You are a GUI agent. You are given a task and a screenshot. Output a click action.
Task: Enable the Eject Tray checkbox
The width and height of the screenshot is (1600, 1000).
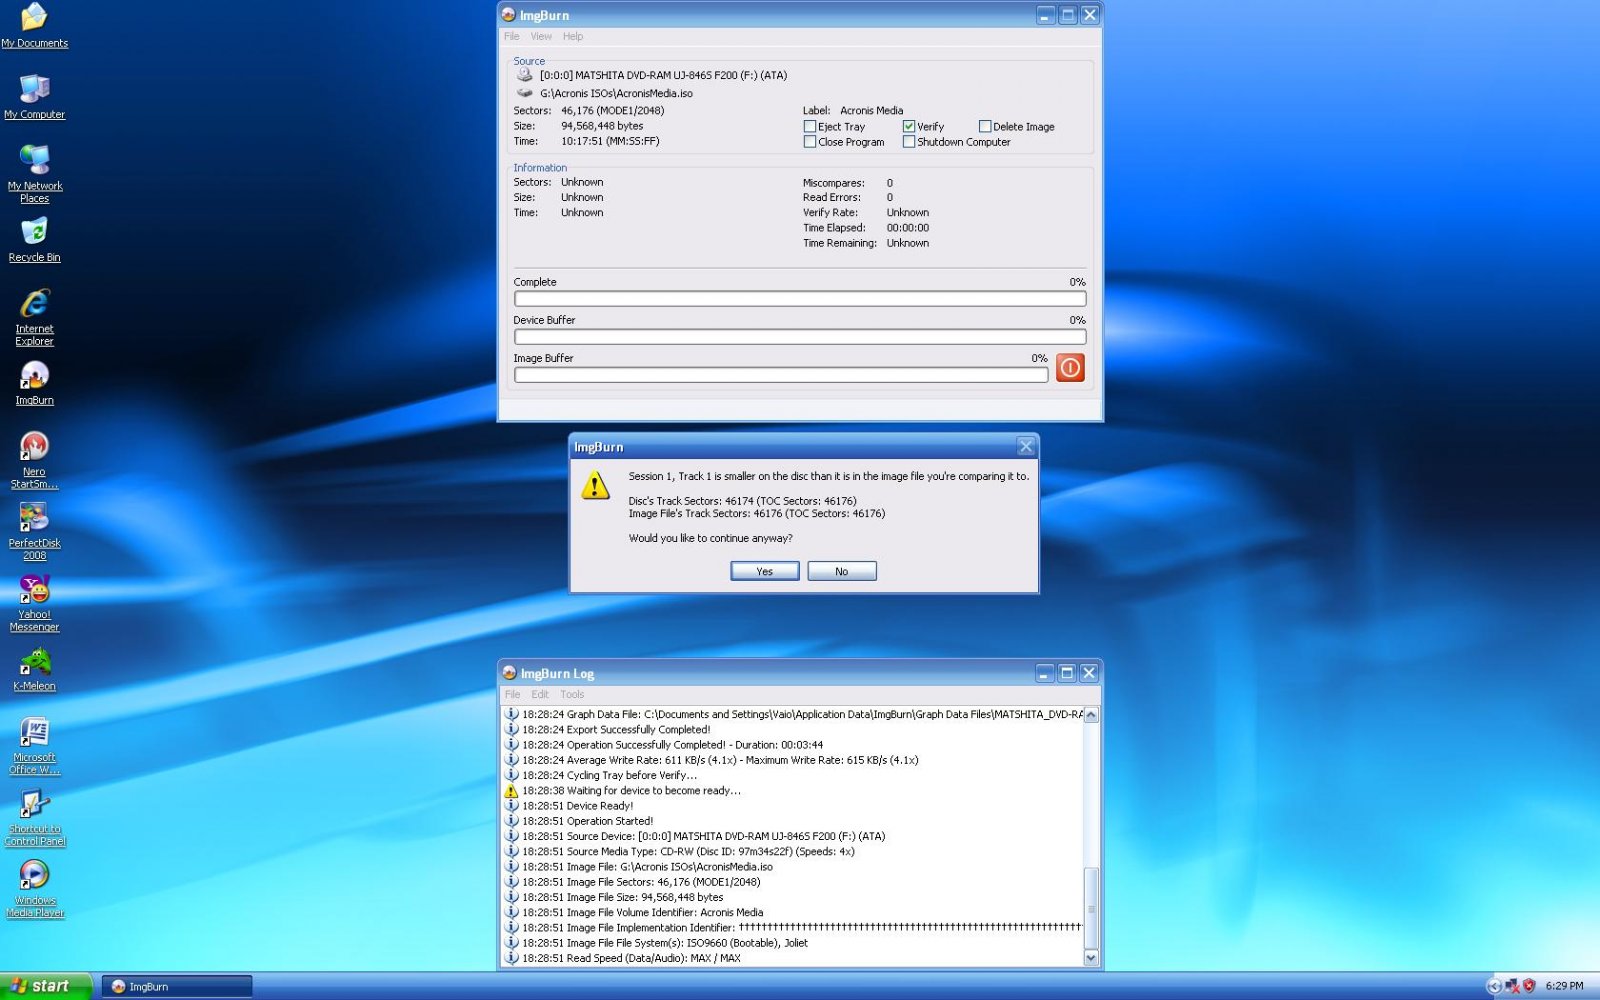coord(810,127)
